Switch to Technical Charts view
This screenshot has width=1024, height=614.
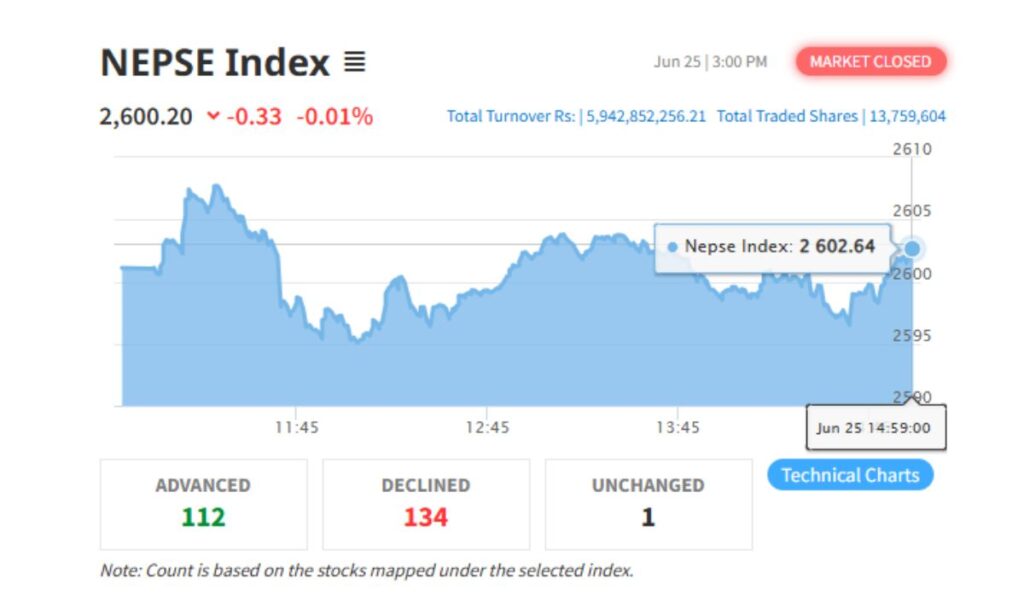(850, 474)
